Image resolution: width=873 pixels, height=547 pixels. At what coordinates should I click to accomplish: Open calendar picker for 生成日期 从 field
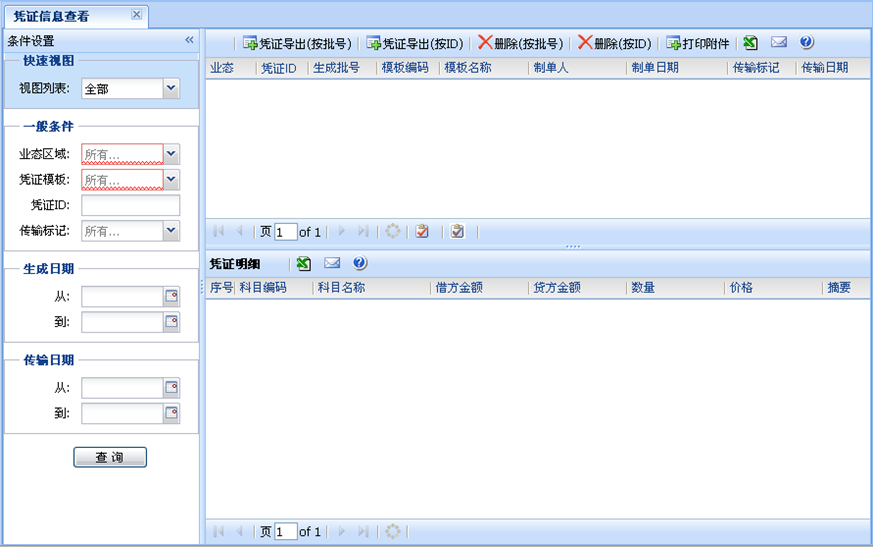tap(171, 296)
